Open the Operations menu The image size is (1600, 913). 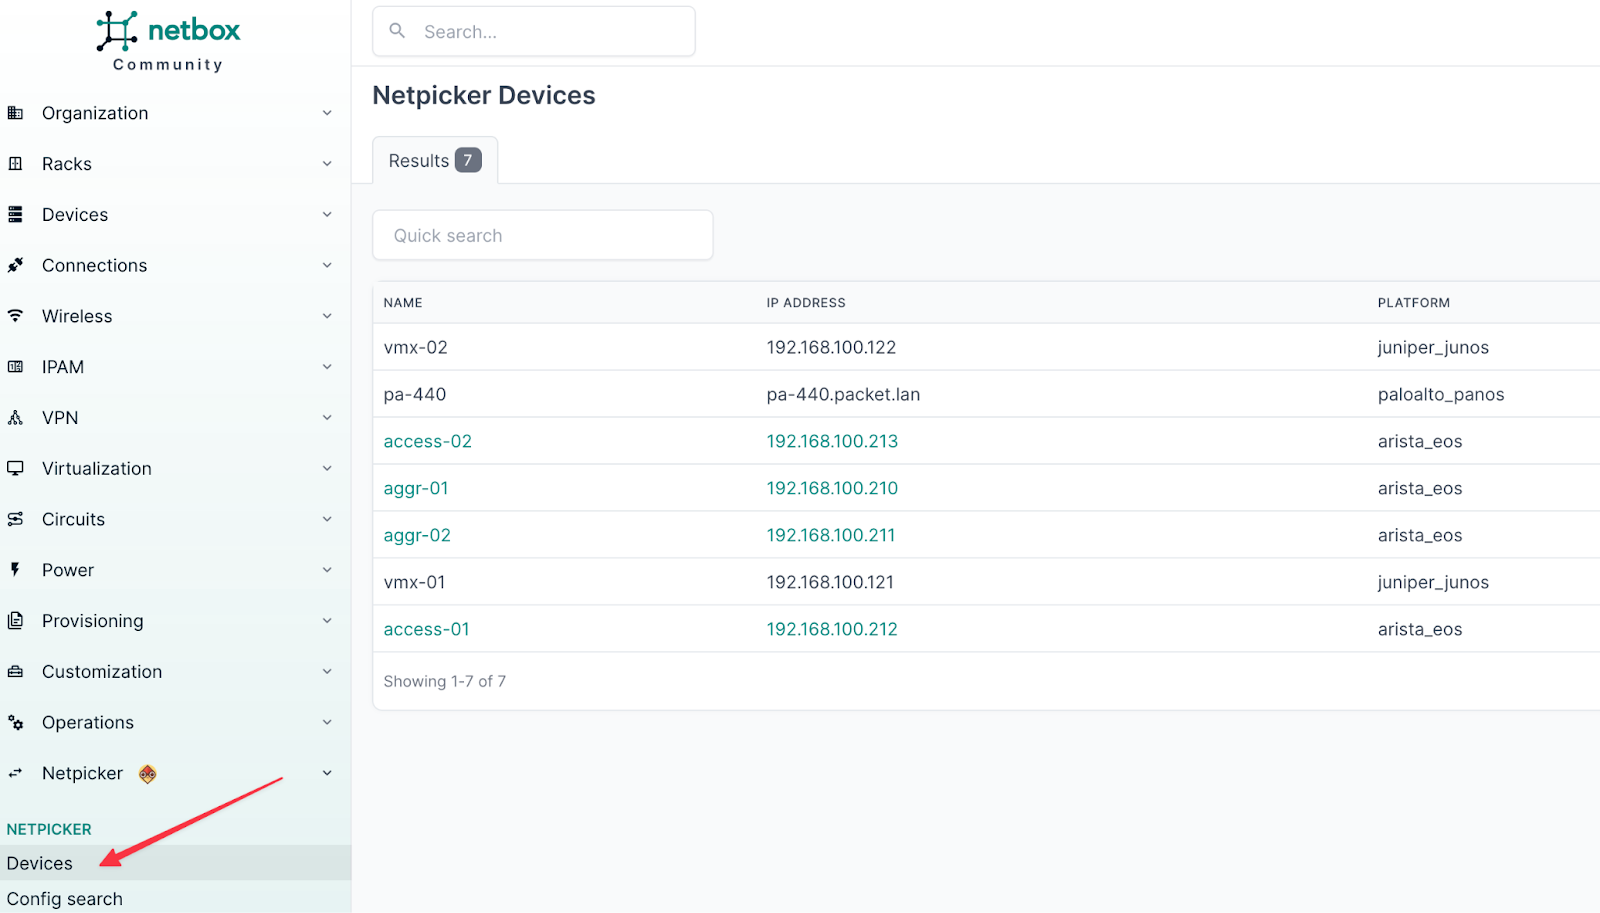point(175,722)
